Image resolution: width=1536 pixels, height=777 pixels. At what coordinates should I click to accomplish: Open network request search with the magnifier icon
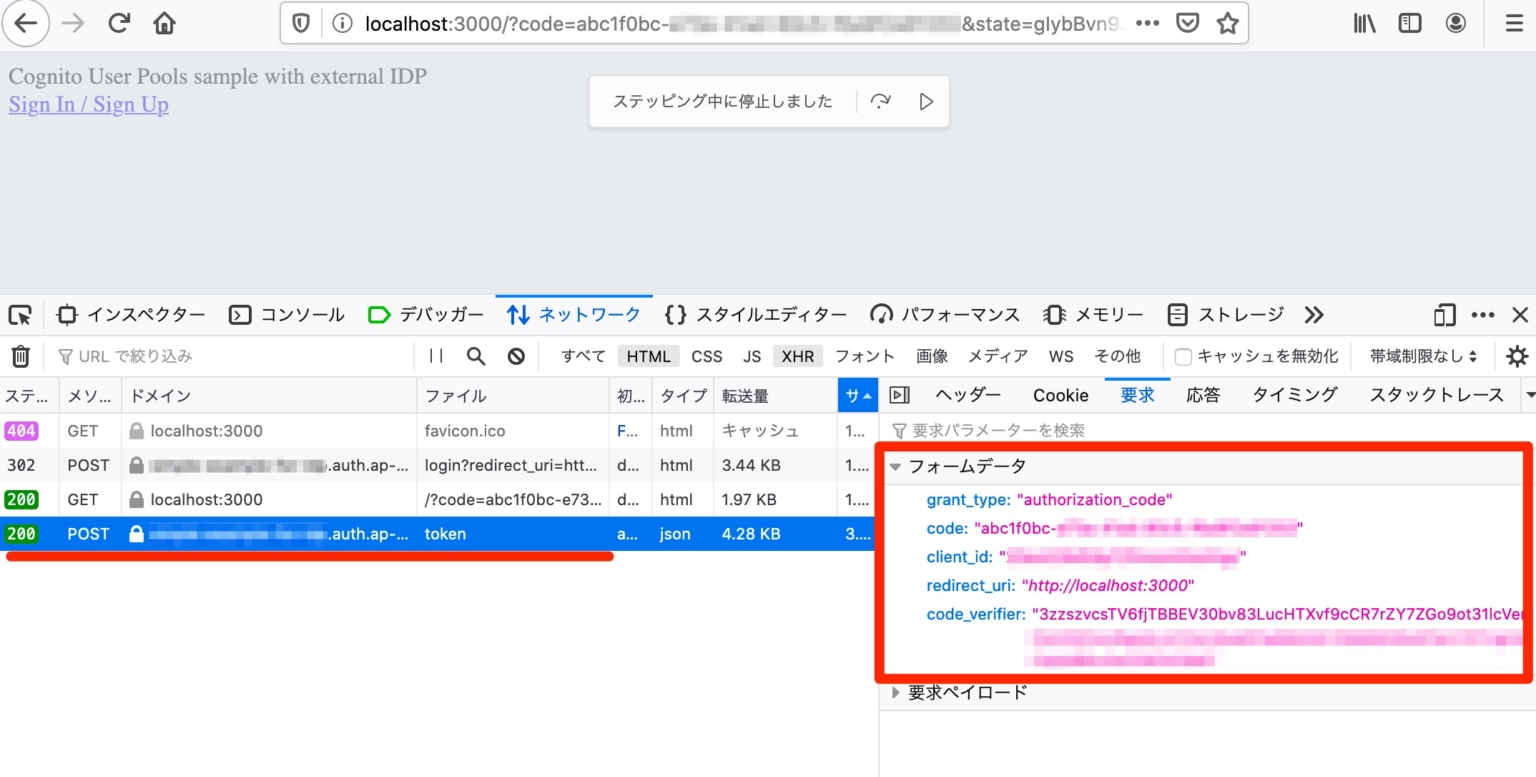click(475, 355)
